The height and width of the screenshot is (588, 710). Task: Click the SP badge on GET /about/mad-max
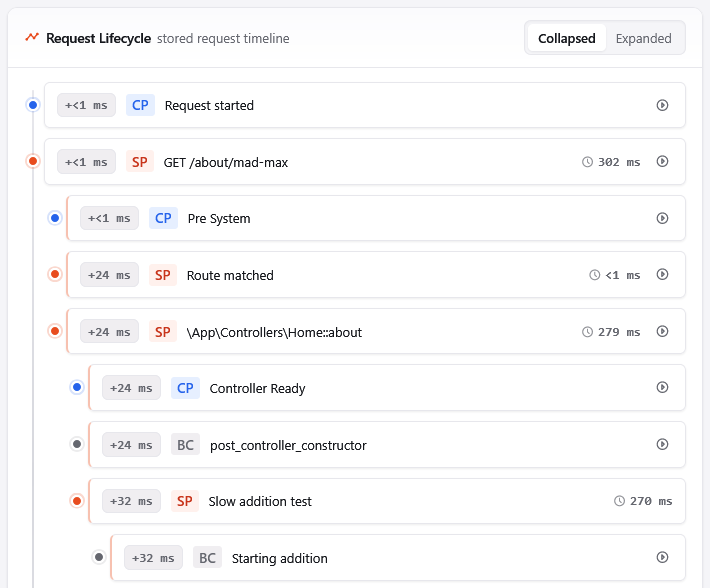139,162
